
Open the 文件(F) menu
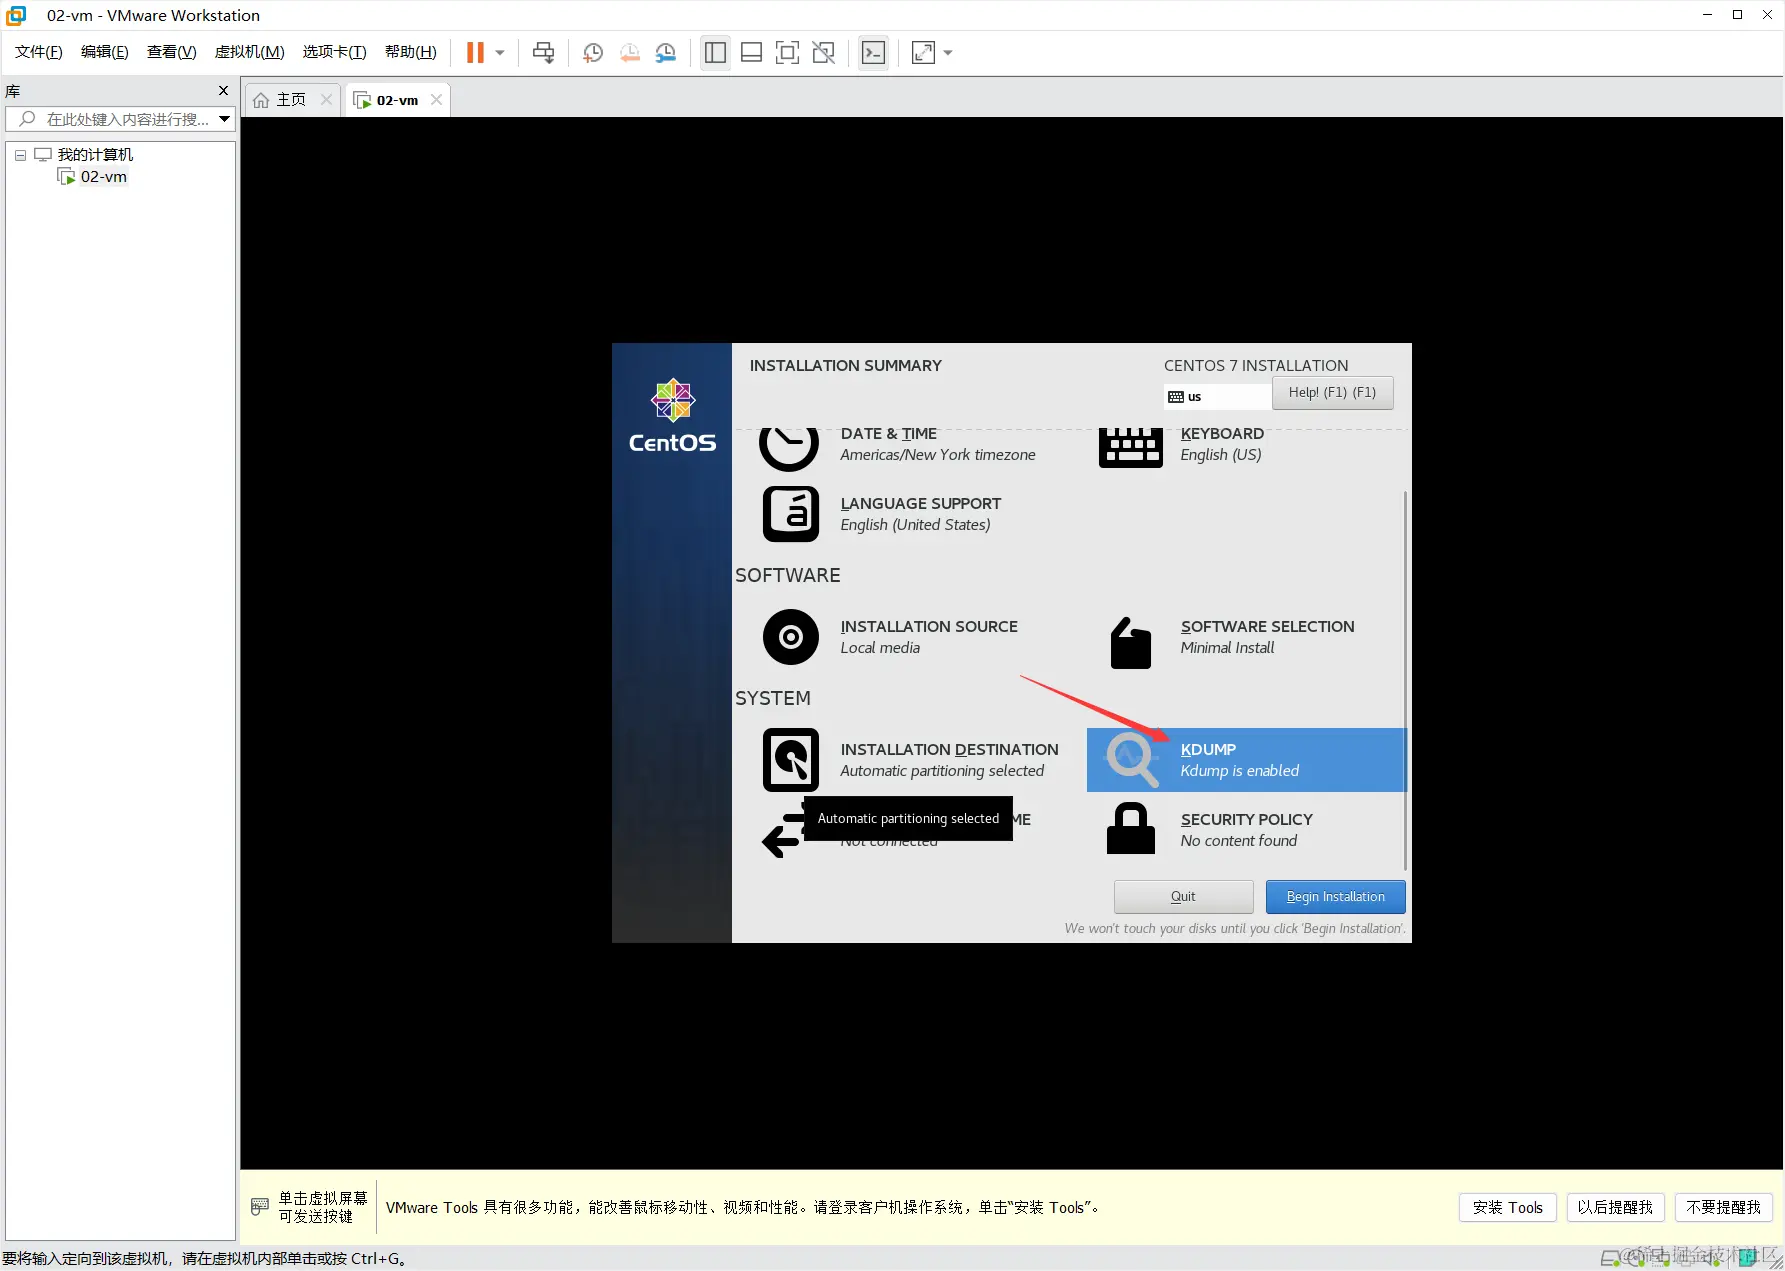pos(39,52)
